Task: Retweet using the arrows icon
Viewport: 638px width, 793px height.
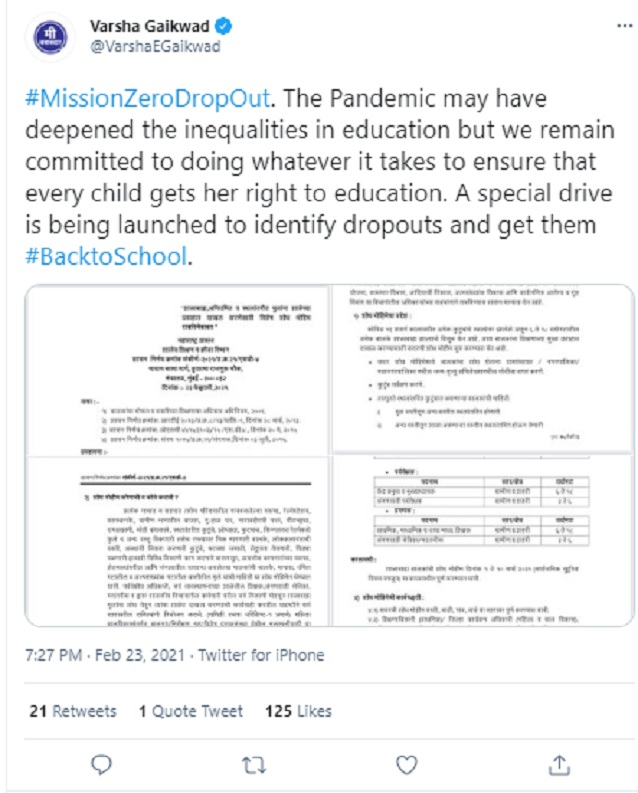Action: (x=254, y=764)
